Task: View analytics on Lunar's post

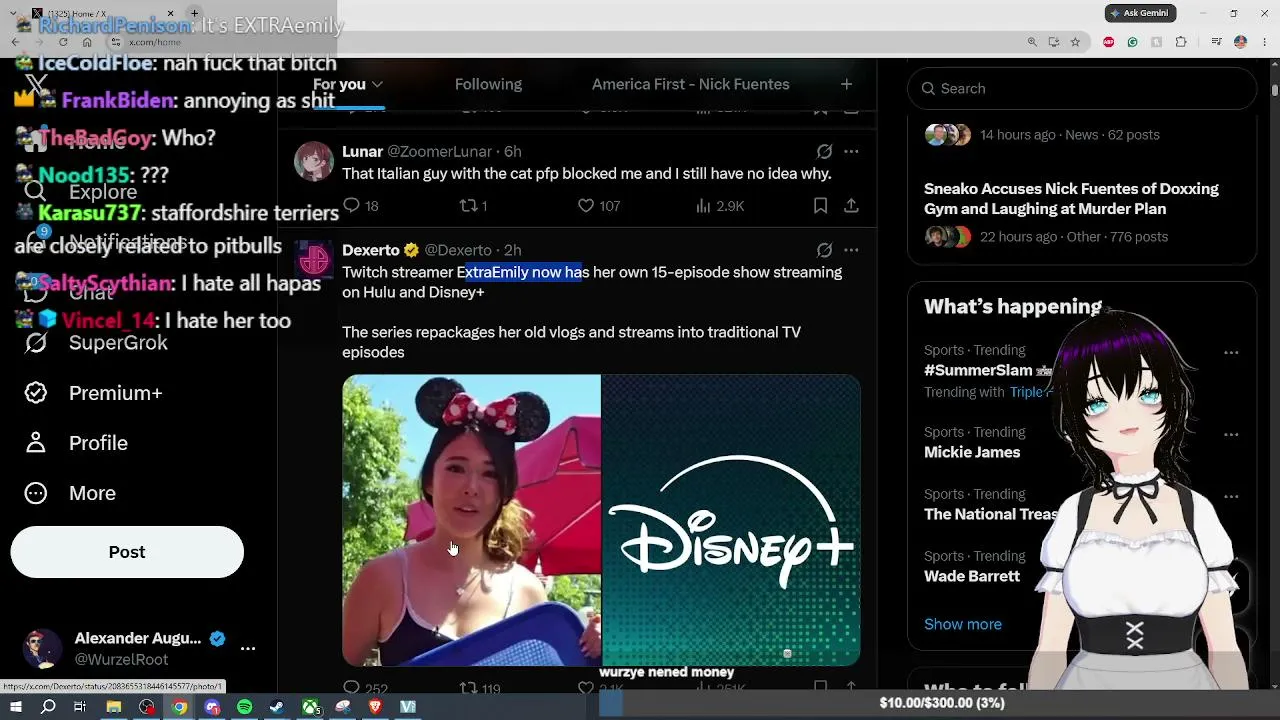Action: pyautogui.click(x=703, y=206)
